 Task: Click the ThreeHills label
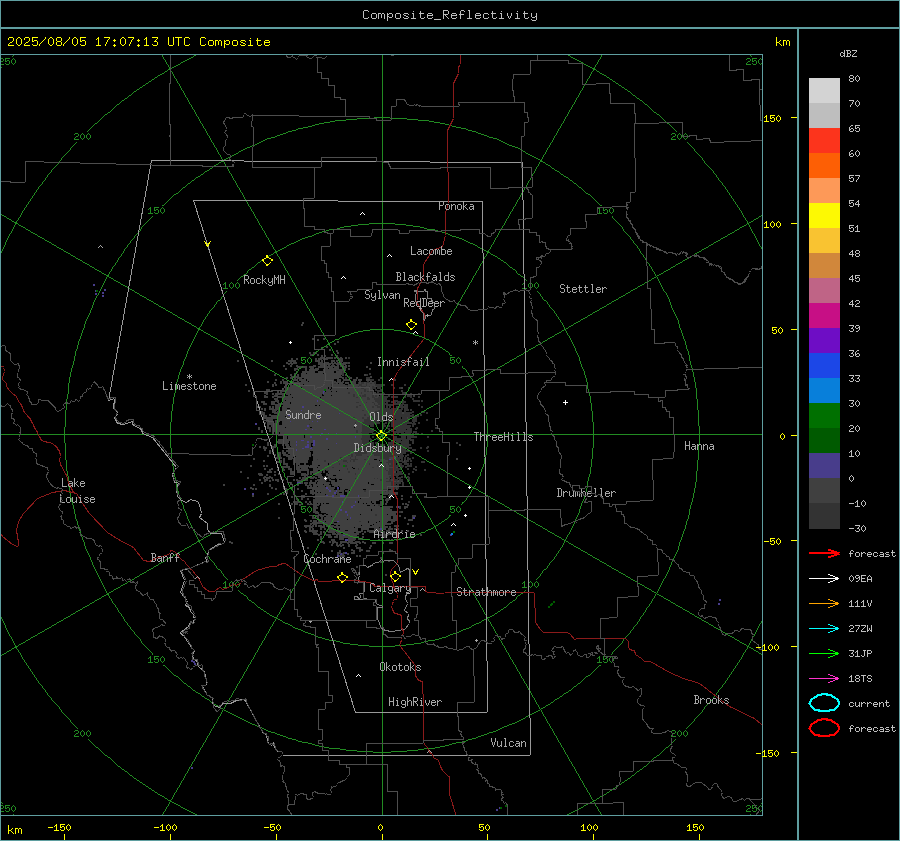pyautogui.click(x=503, y=437)
